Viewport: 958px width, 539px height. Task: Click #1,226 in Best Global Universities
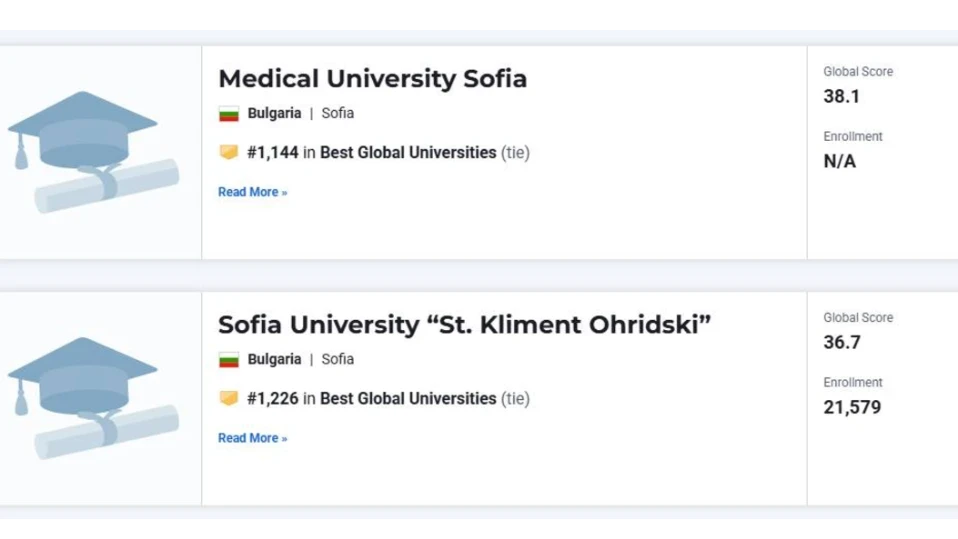point(388,398)
